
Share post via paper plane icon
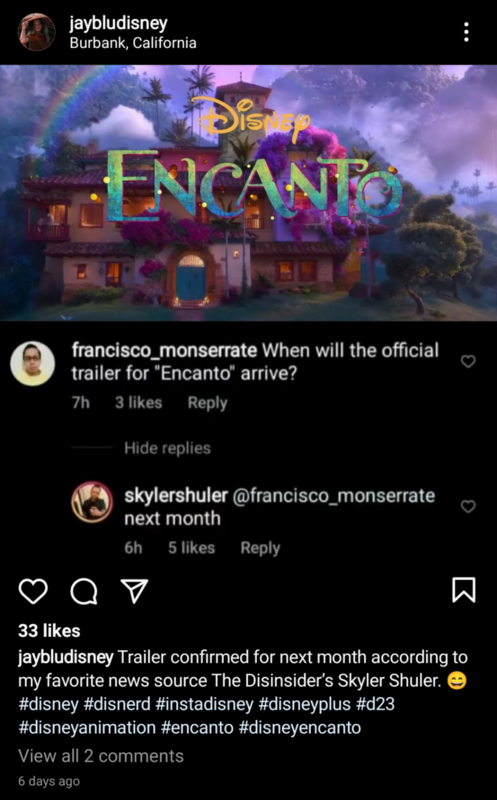pyautogui.click(x=135, y=591)
